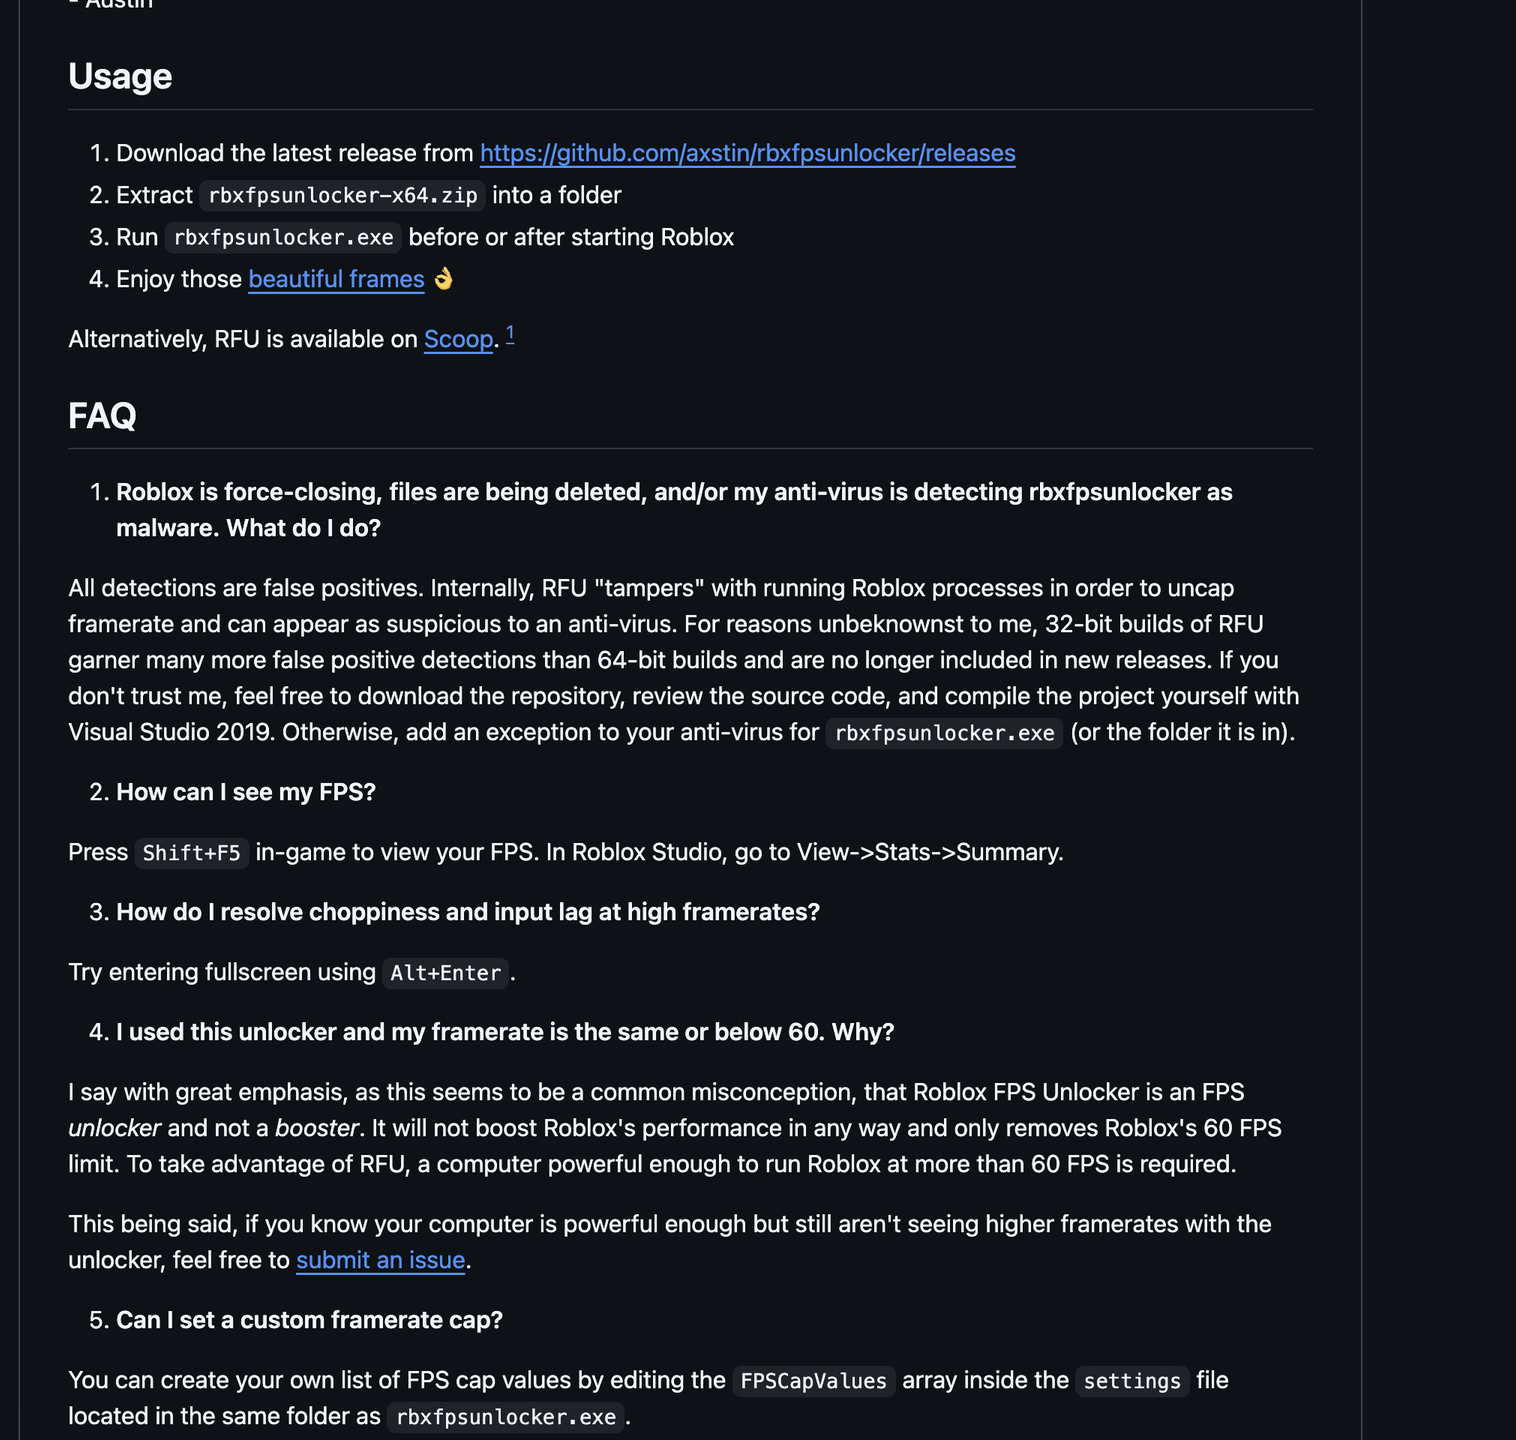Click the 'beautiful frames' link
This screenshot has width=1516, height=1440.
(336, 279)
